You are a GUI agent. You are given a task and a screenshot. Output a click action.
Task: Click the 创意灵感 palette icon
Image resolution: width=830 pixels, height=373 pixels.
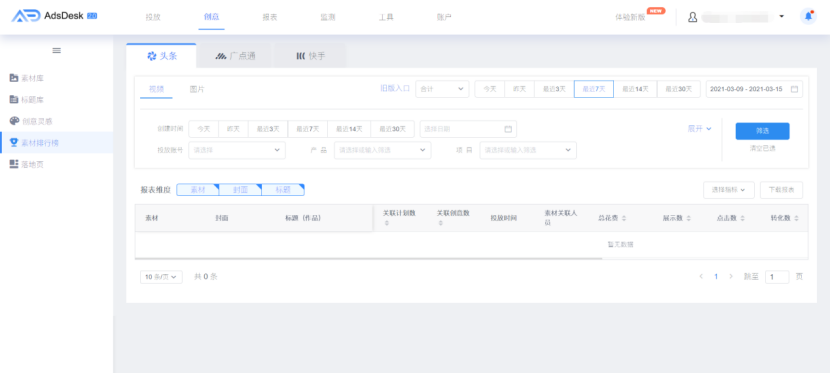(14, 121)
